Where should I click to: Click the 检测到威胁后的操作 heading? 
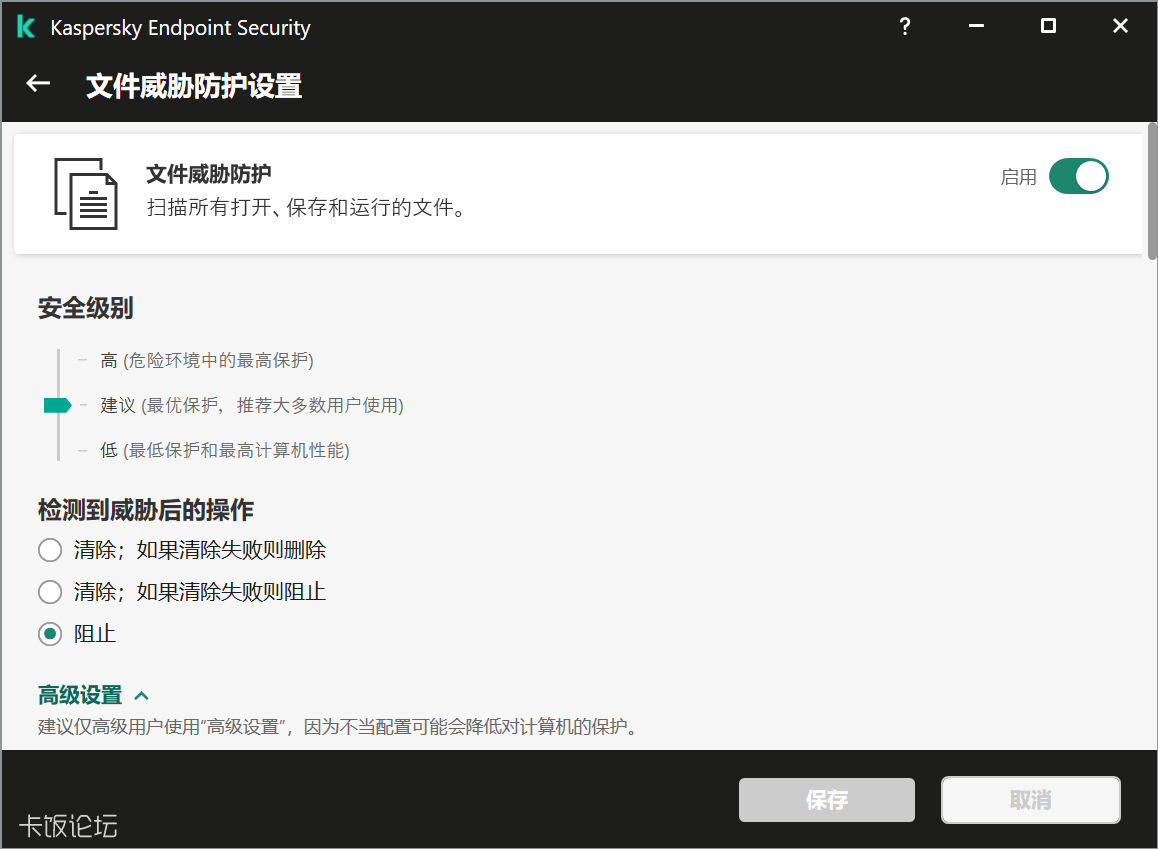coord(145,510)
